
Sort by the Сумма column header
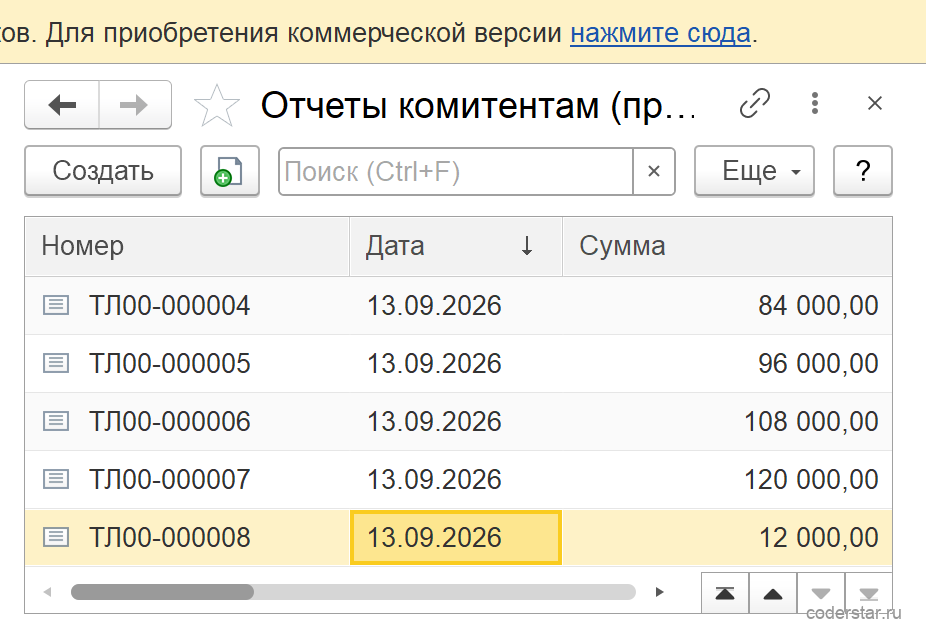click(x=727, y=246)
